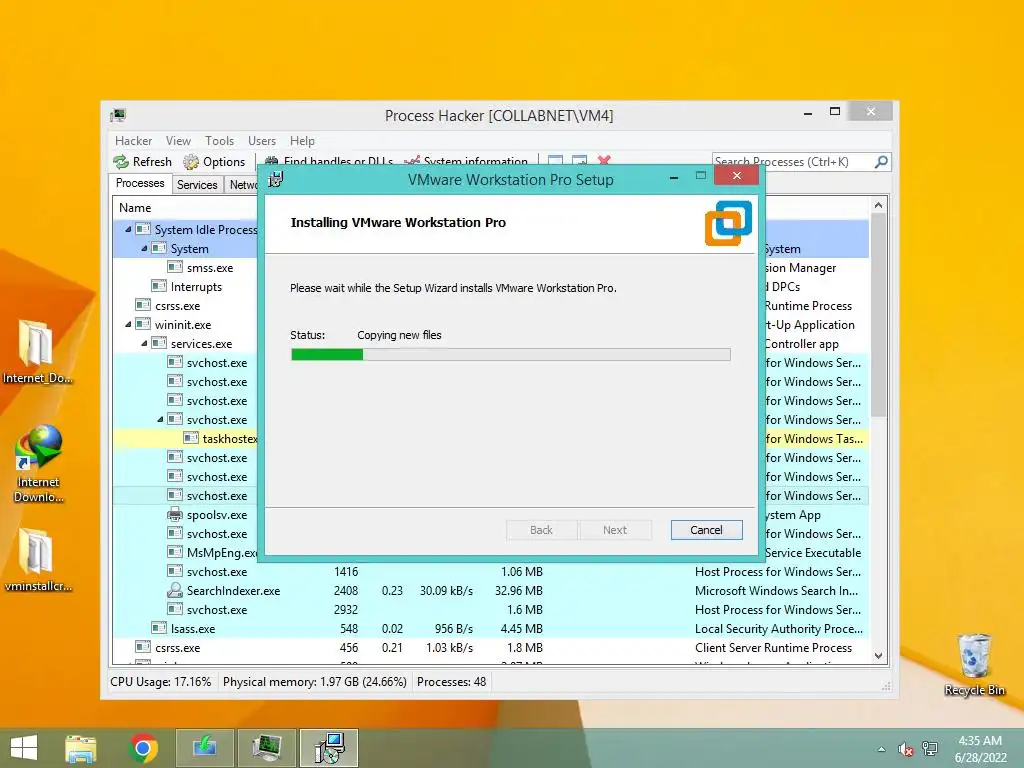
Task: Open the Windows Start button
Action: [24, 748]
